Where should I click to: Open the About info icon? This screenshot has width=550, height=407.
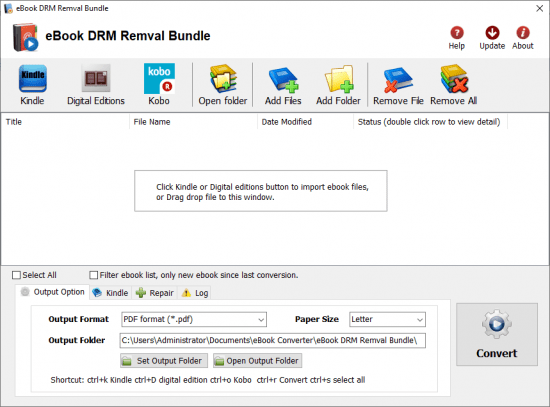coord(523,33)
